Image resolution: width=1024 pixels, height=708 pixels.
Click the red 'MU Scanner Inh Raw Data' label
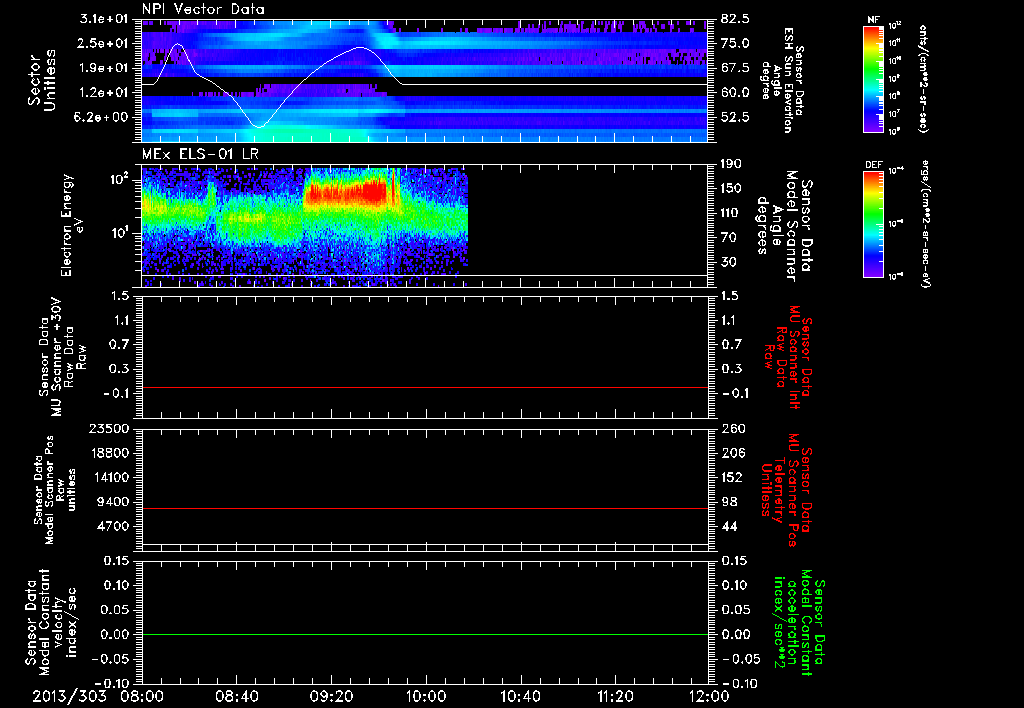click(x=788, y=358)
